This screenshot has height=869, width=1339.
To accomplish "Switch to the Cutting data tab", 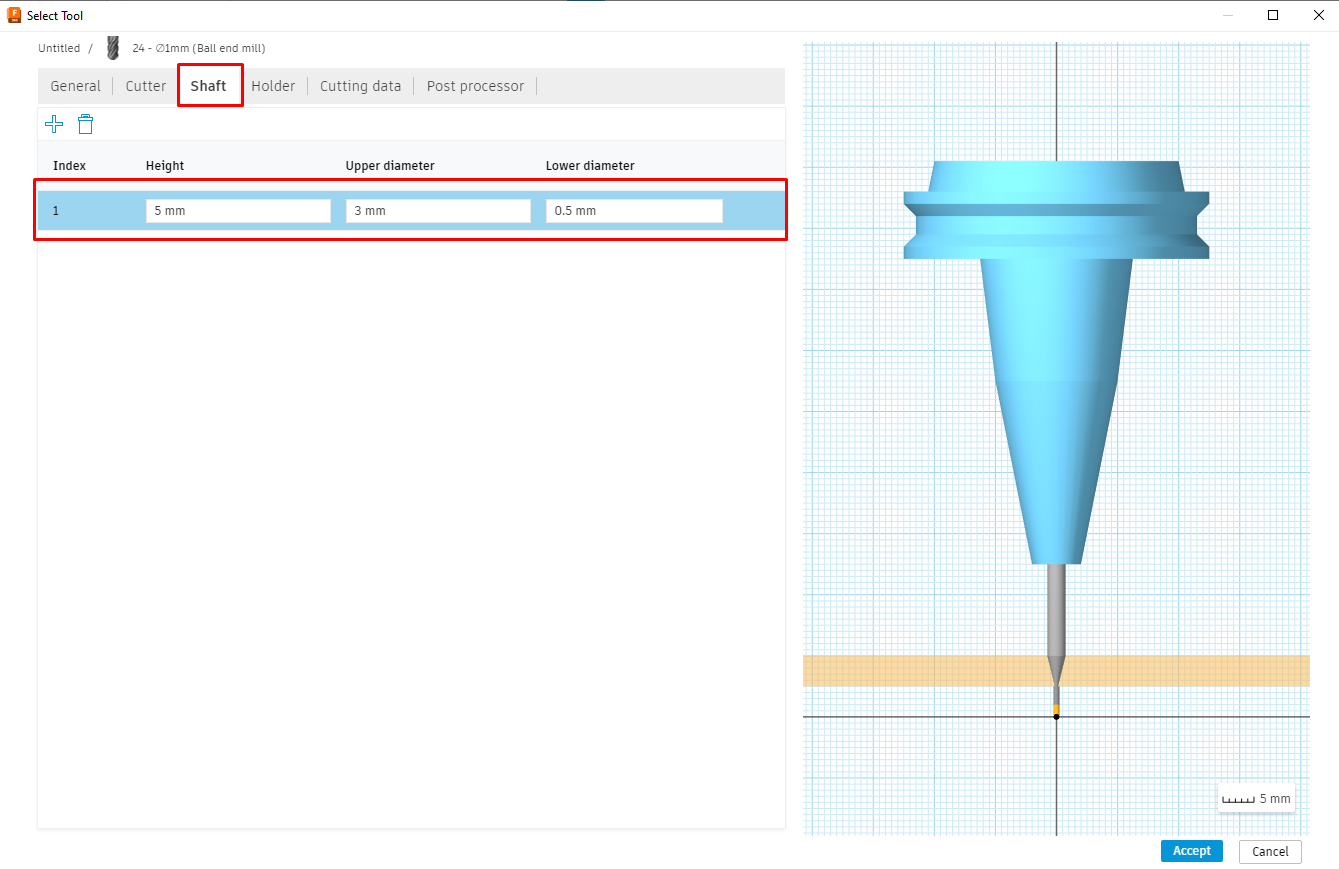I will click(360, 85).
